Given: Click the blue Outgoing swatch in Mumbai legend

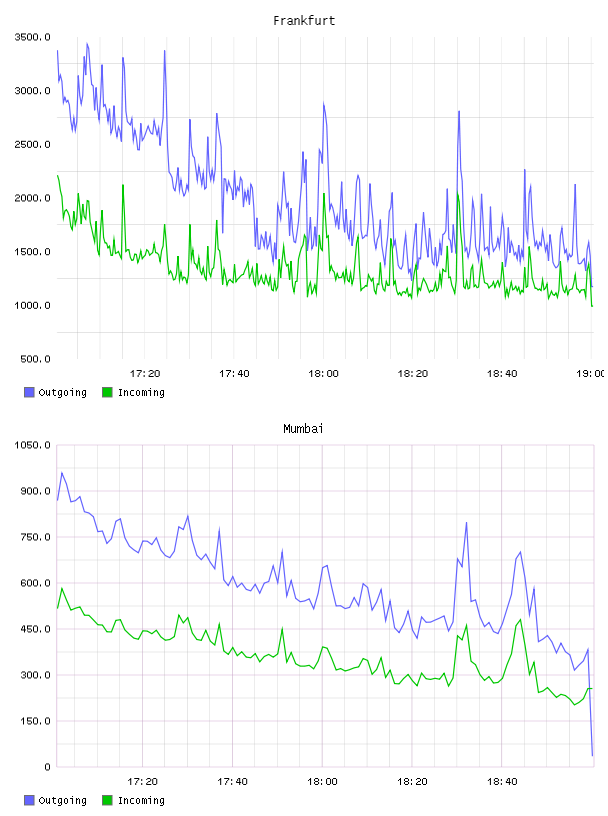Looking at the screenshot, I should point(29,800).
